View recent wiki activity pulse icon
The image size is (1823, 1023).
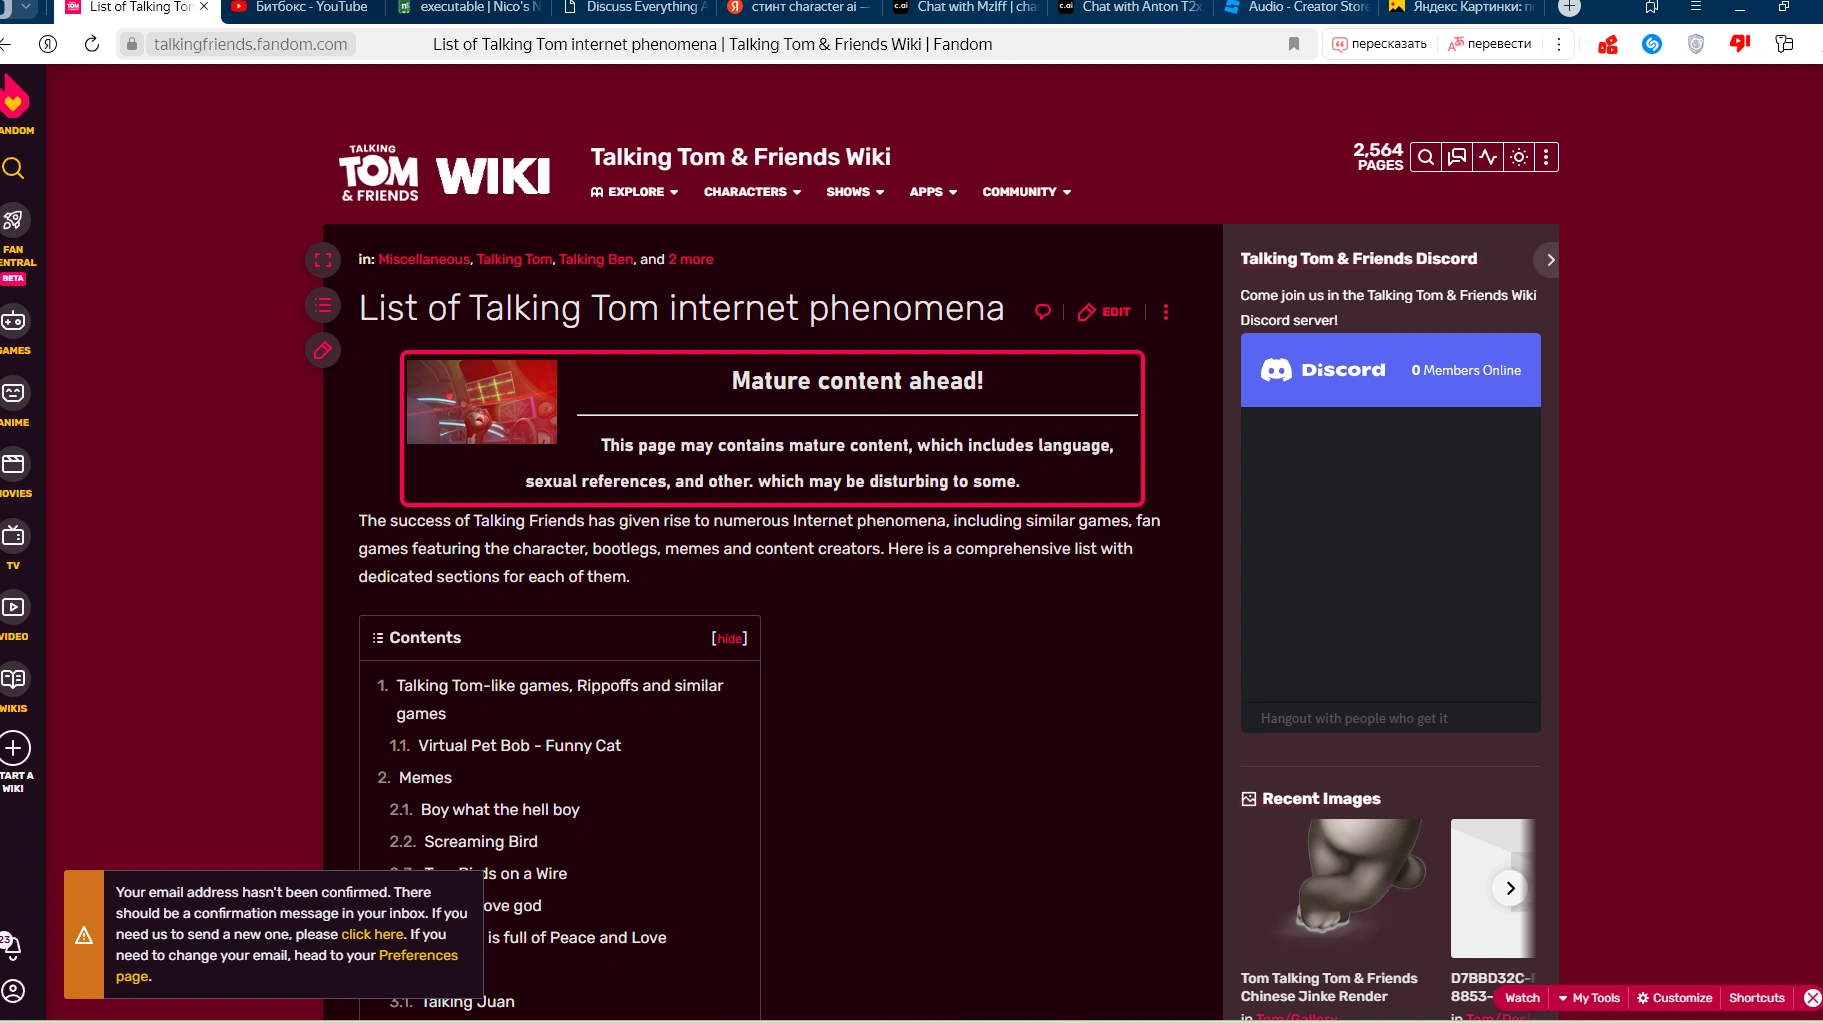(1488, 157)
